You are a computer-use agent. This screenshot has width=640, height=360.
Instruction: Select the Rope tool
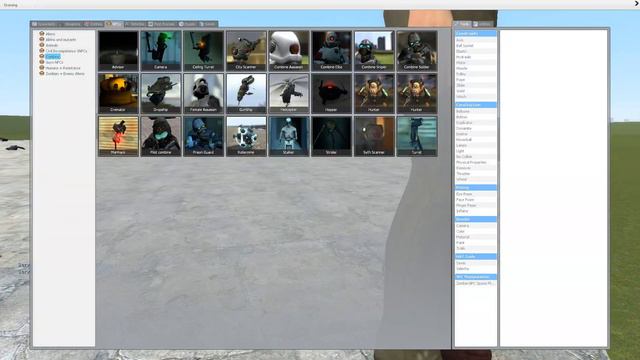(476, 80)
